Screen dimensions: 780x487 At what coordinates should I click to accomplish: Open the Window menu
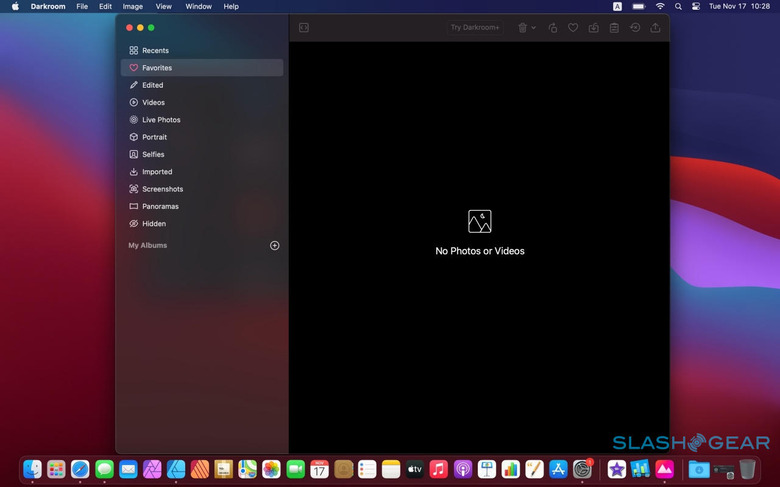[x=198, y=7]
